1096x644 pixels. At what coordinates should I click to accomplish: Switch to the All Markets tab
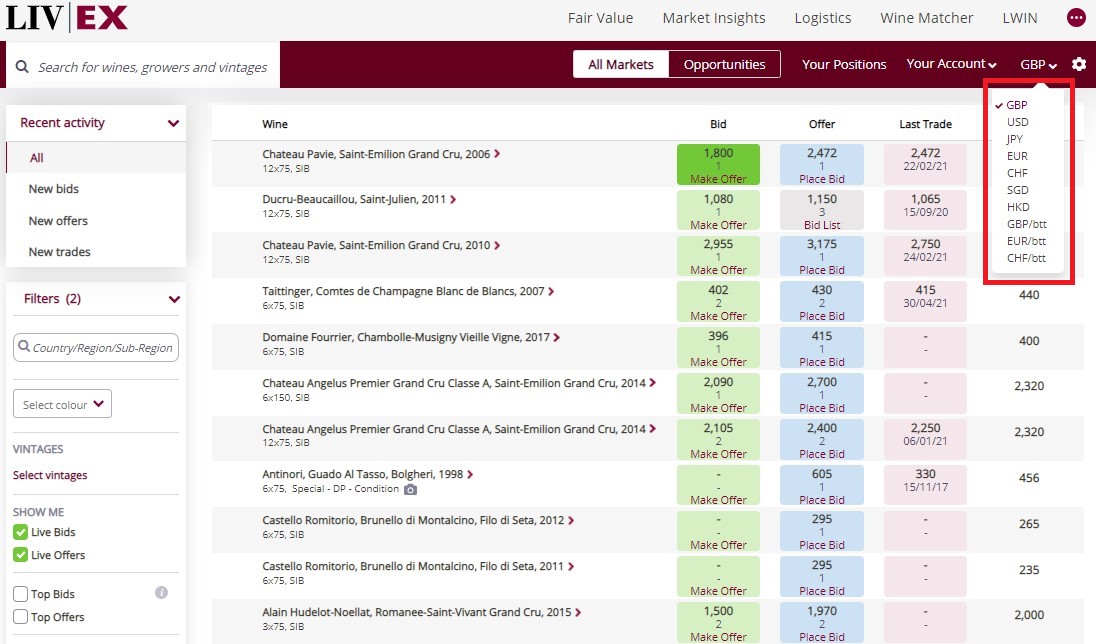point(621,64)
